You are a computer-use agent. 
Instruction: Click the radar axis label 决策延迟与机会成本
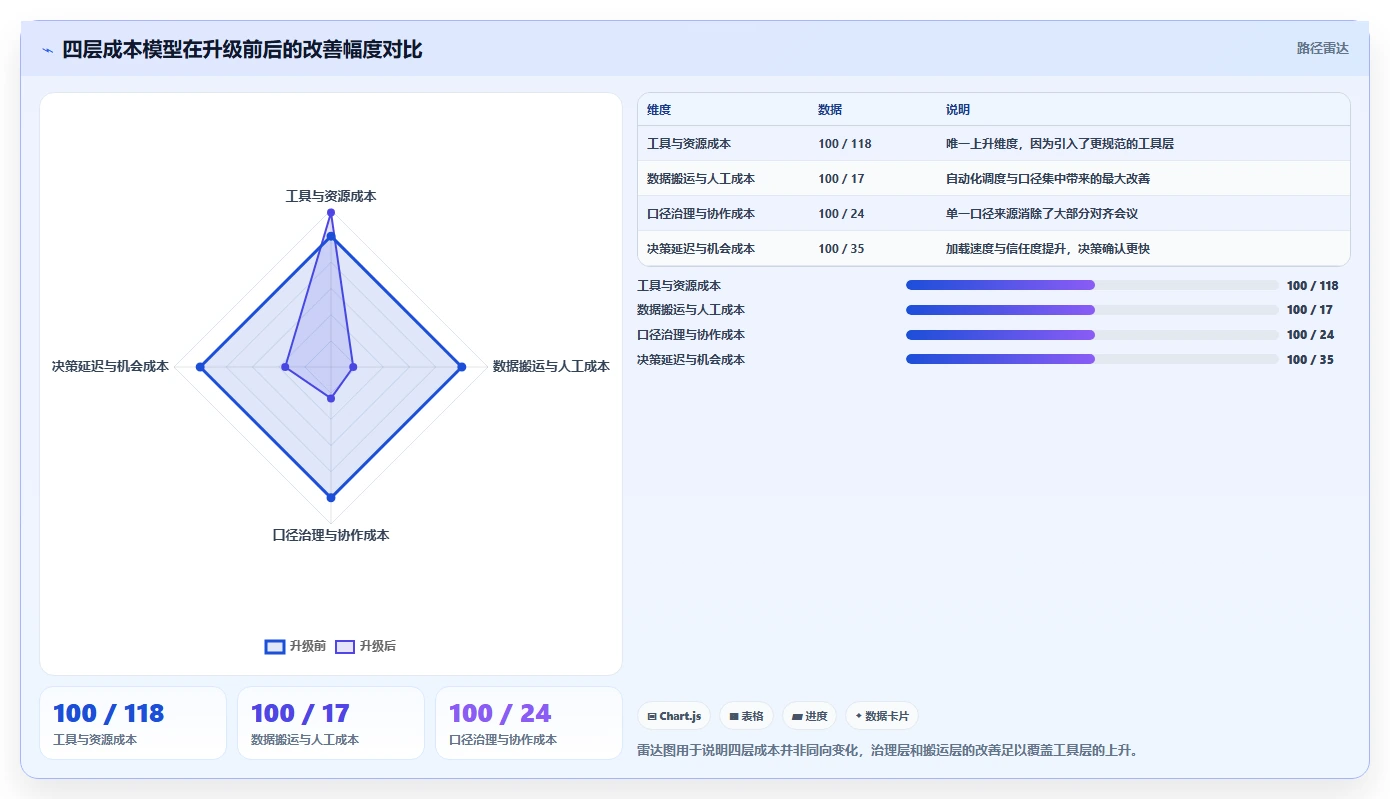tap(110, 366)
